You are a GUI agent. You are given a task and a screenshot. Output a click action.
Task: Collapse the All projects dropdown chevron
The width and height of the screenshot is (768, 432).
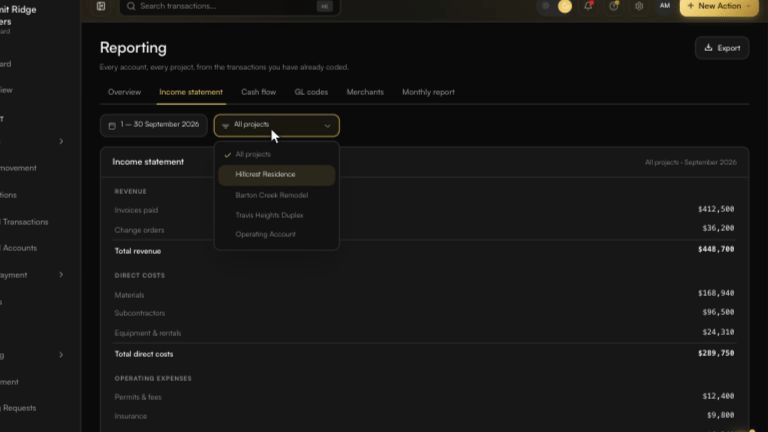[x=327, y=126]
